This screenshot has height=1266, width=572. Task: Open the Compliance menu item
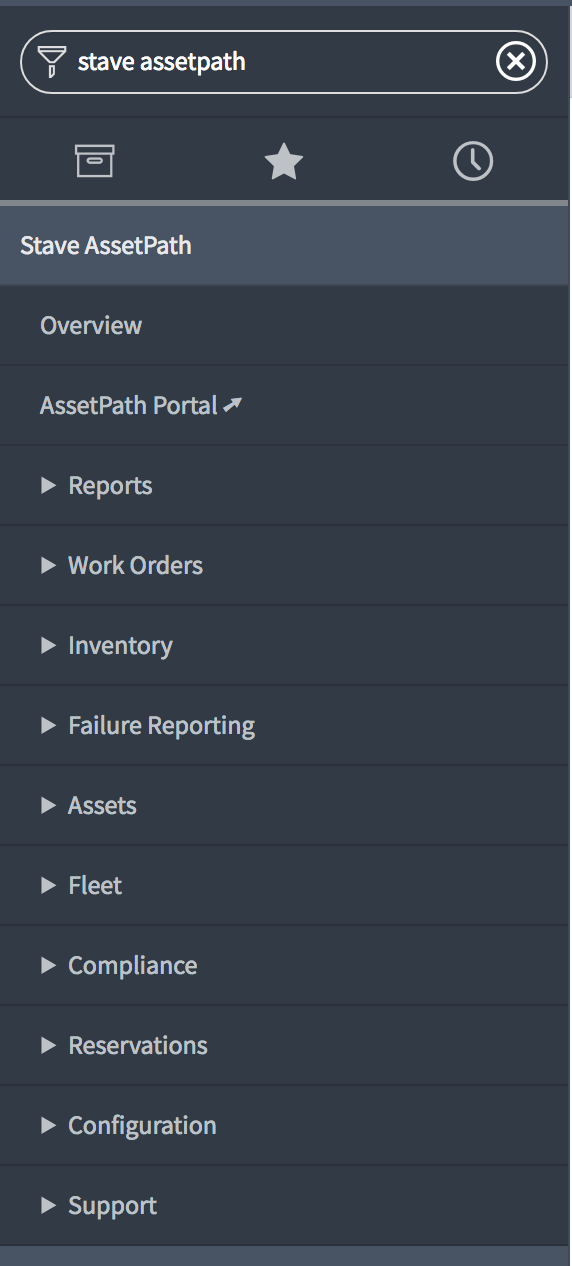284,965
